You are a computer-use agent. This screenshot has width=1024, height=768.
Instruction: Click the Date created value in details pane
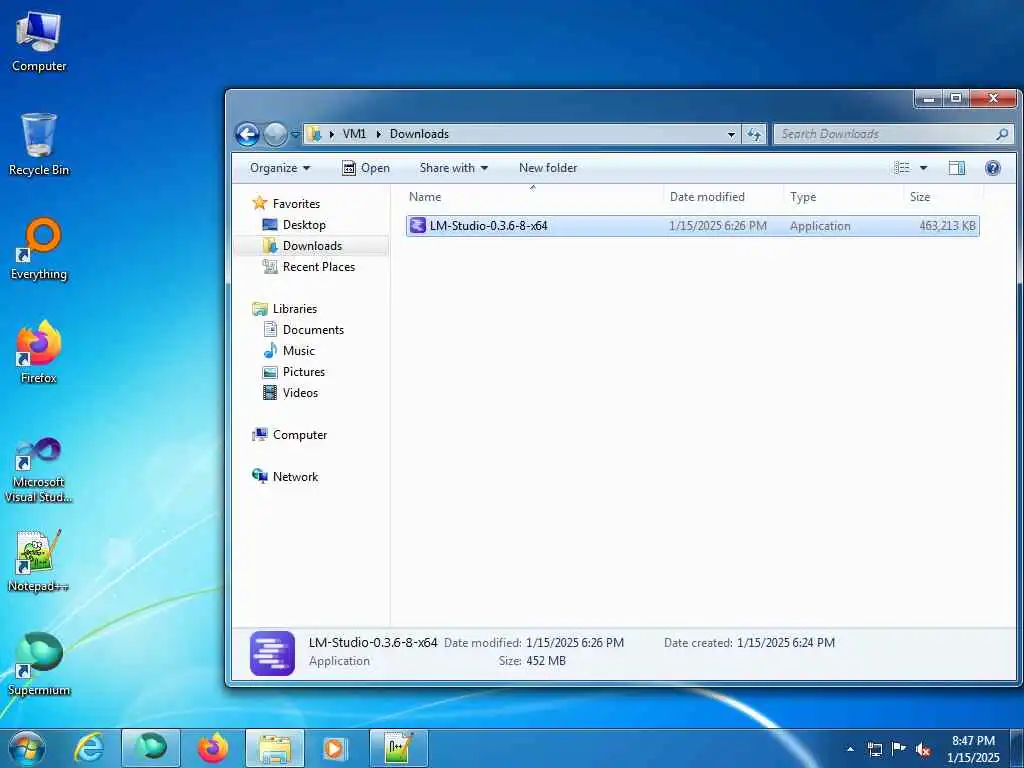click(x=786, y=643)
